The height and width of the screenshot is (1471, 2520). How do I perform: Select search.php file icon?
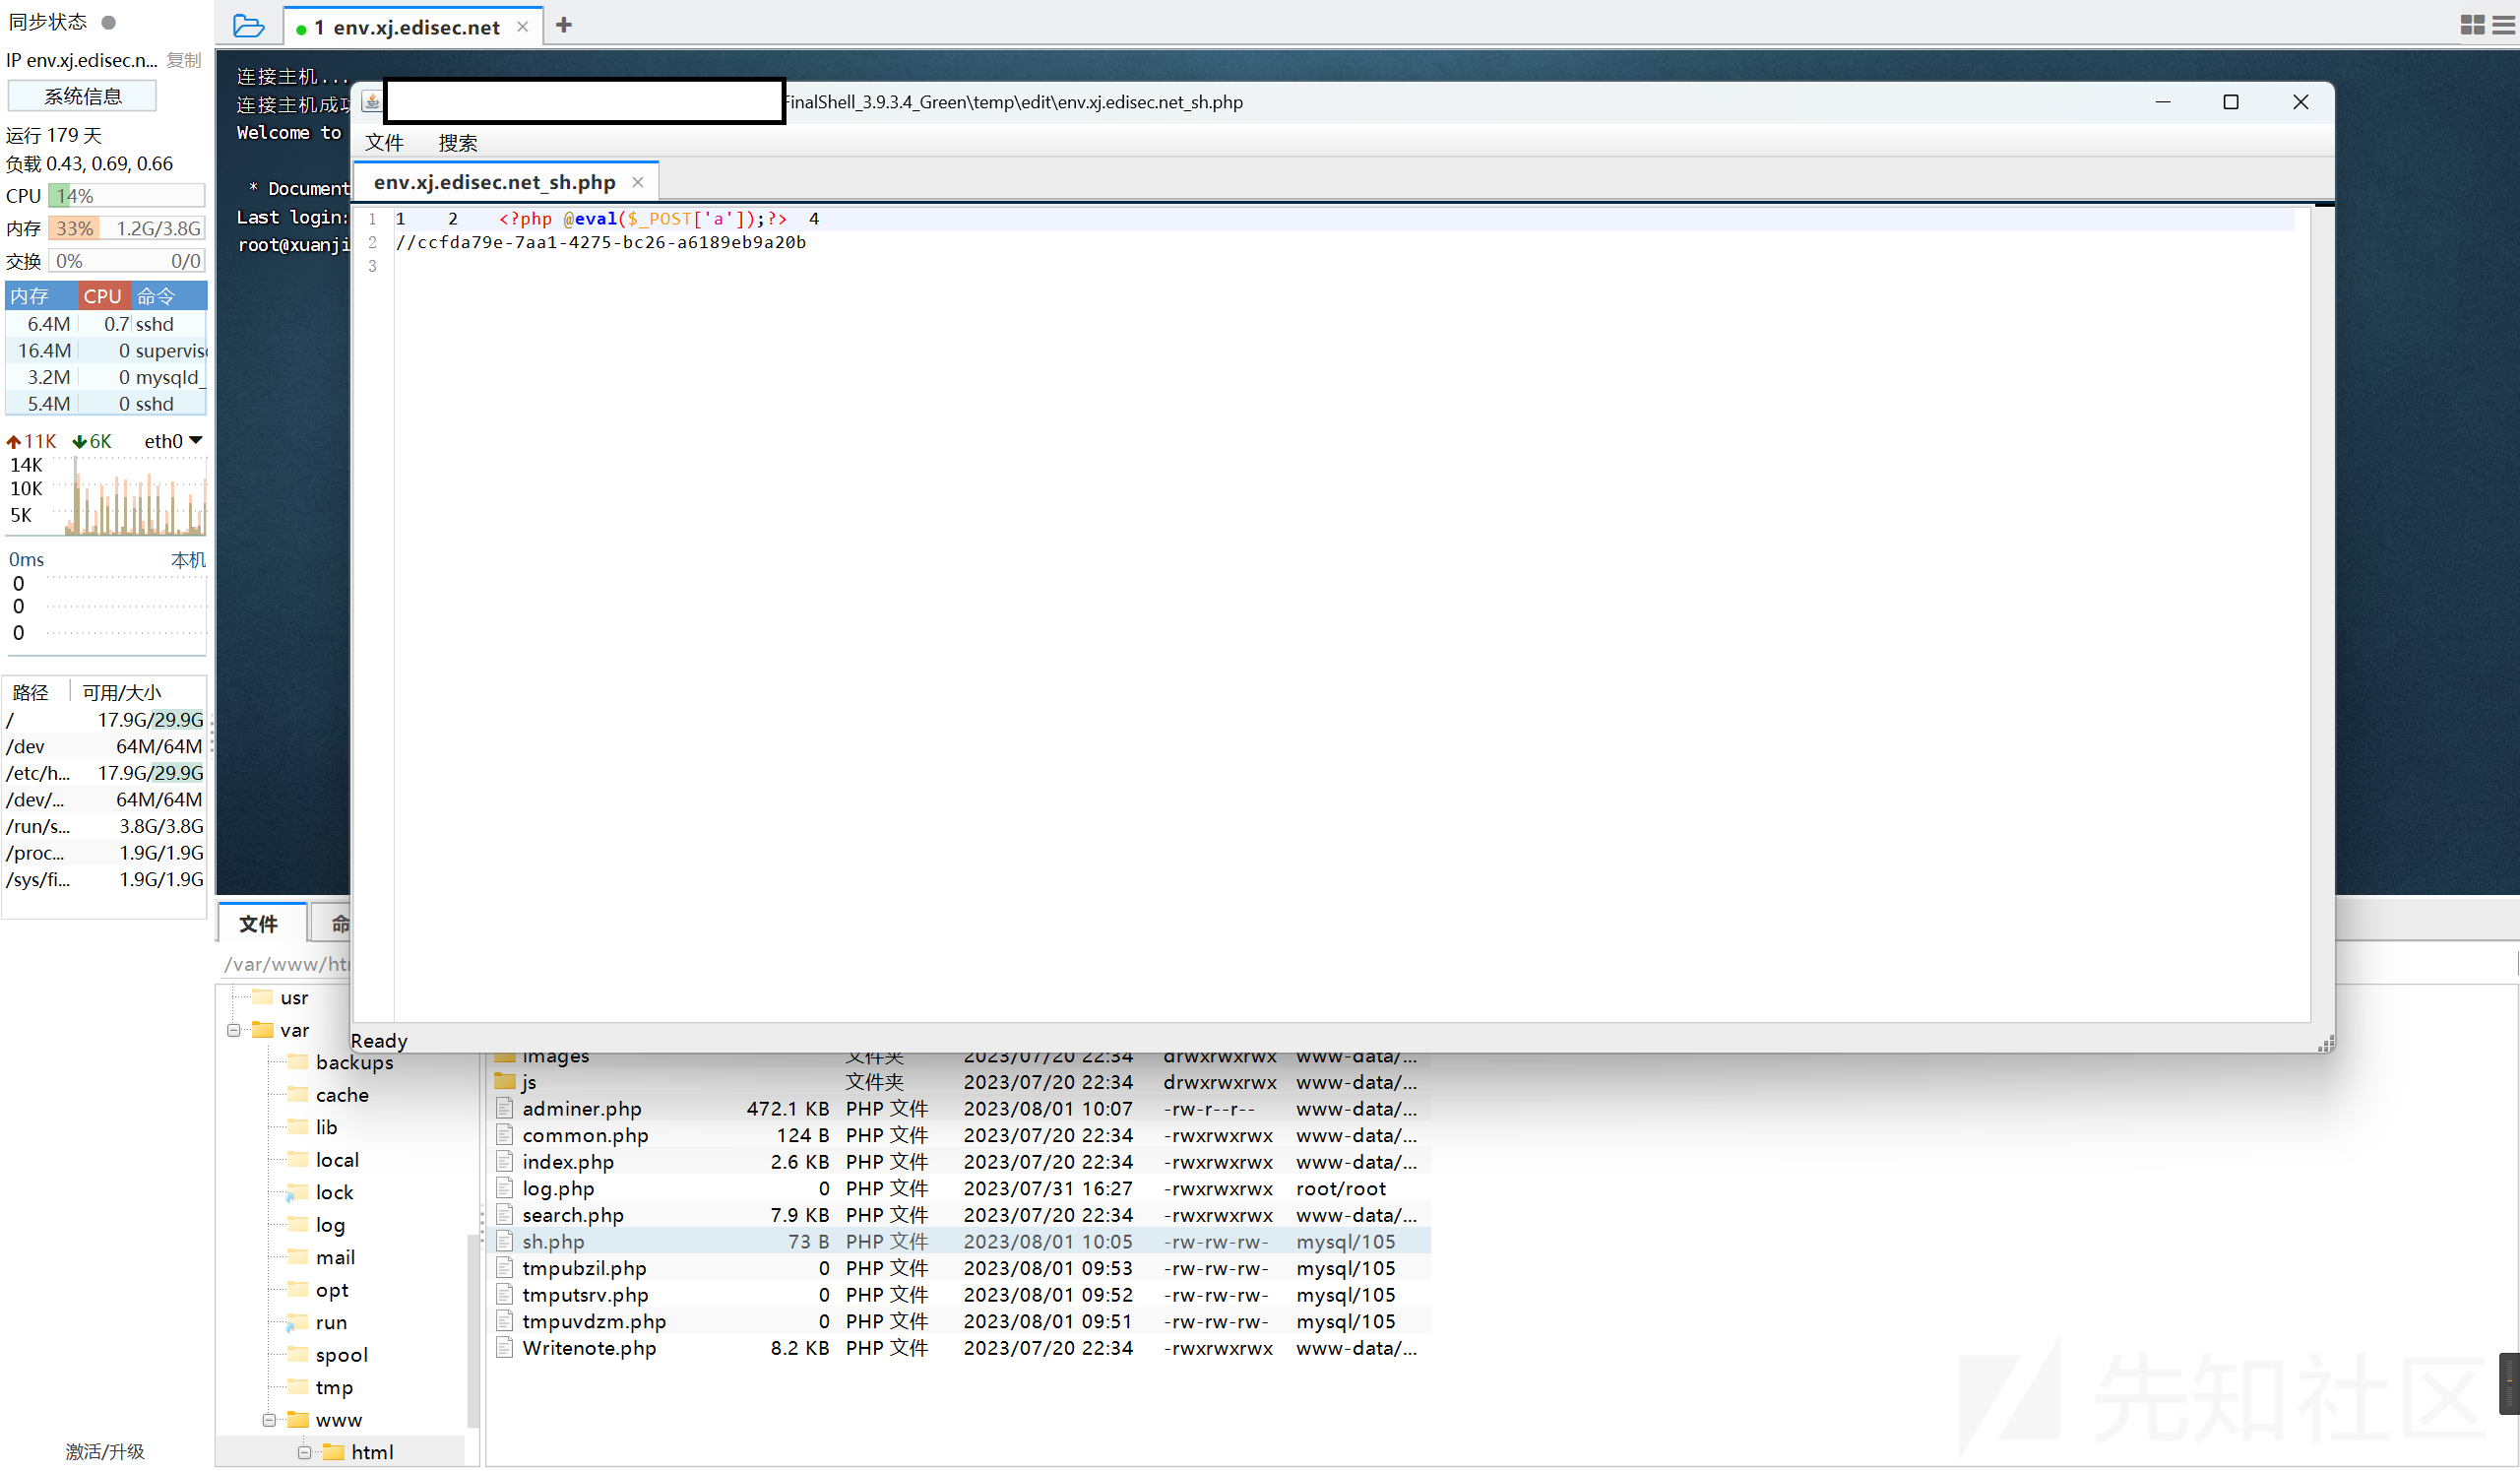[x=504, y=1215]
